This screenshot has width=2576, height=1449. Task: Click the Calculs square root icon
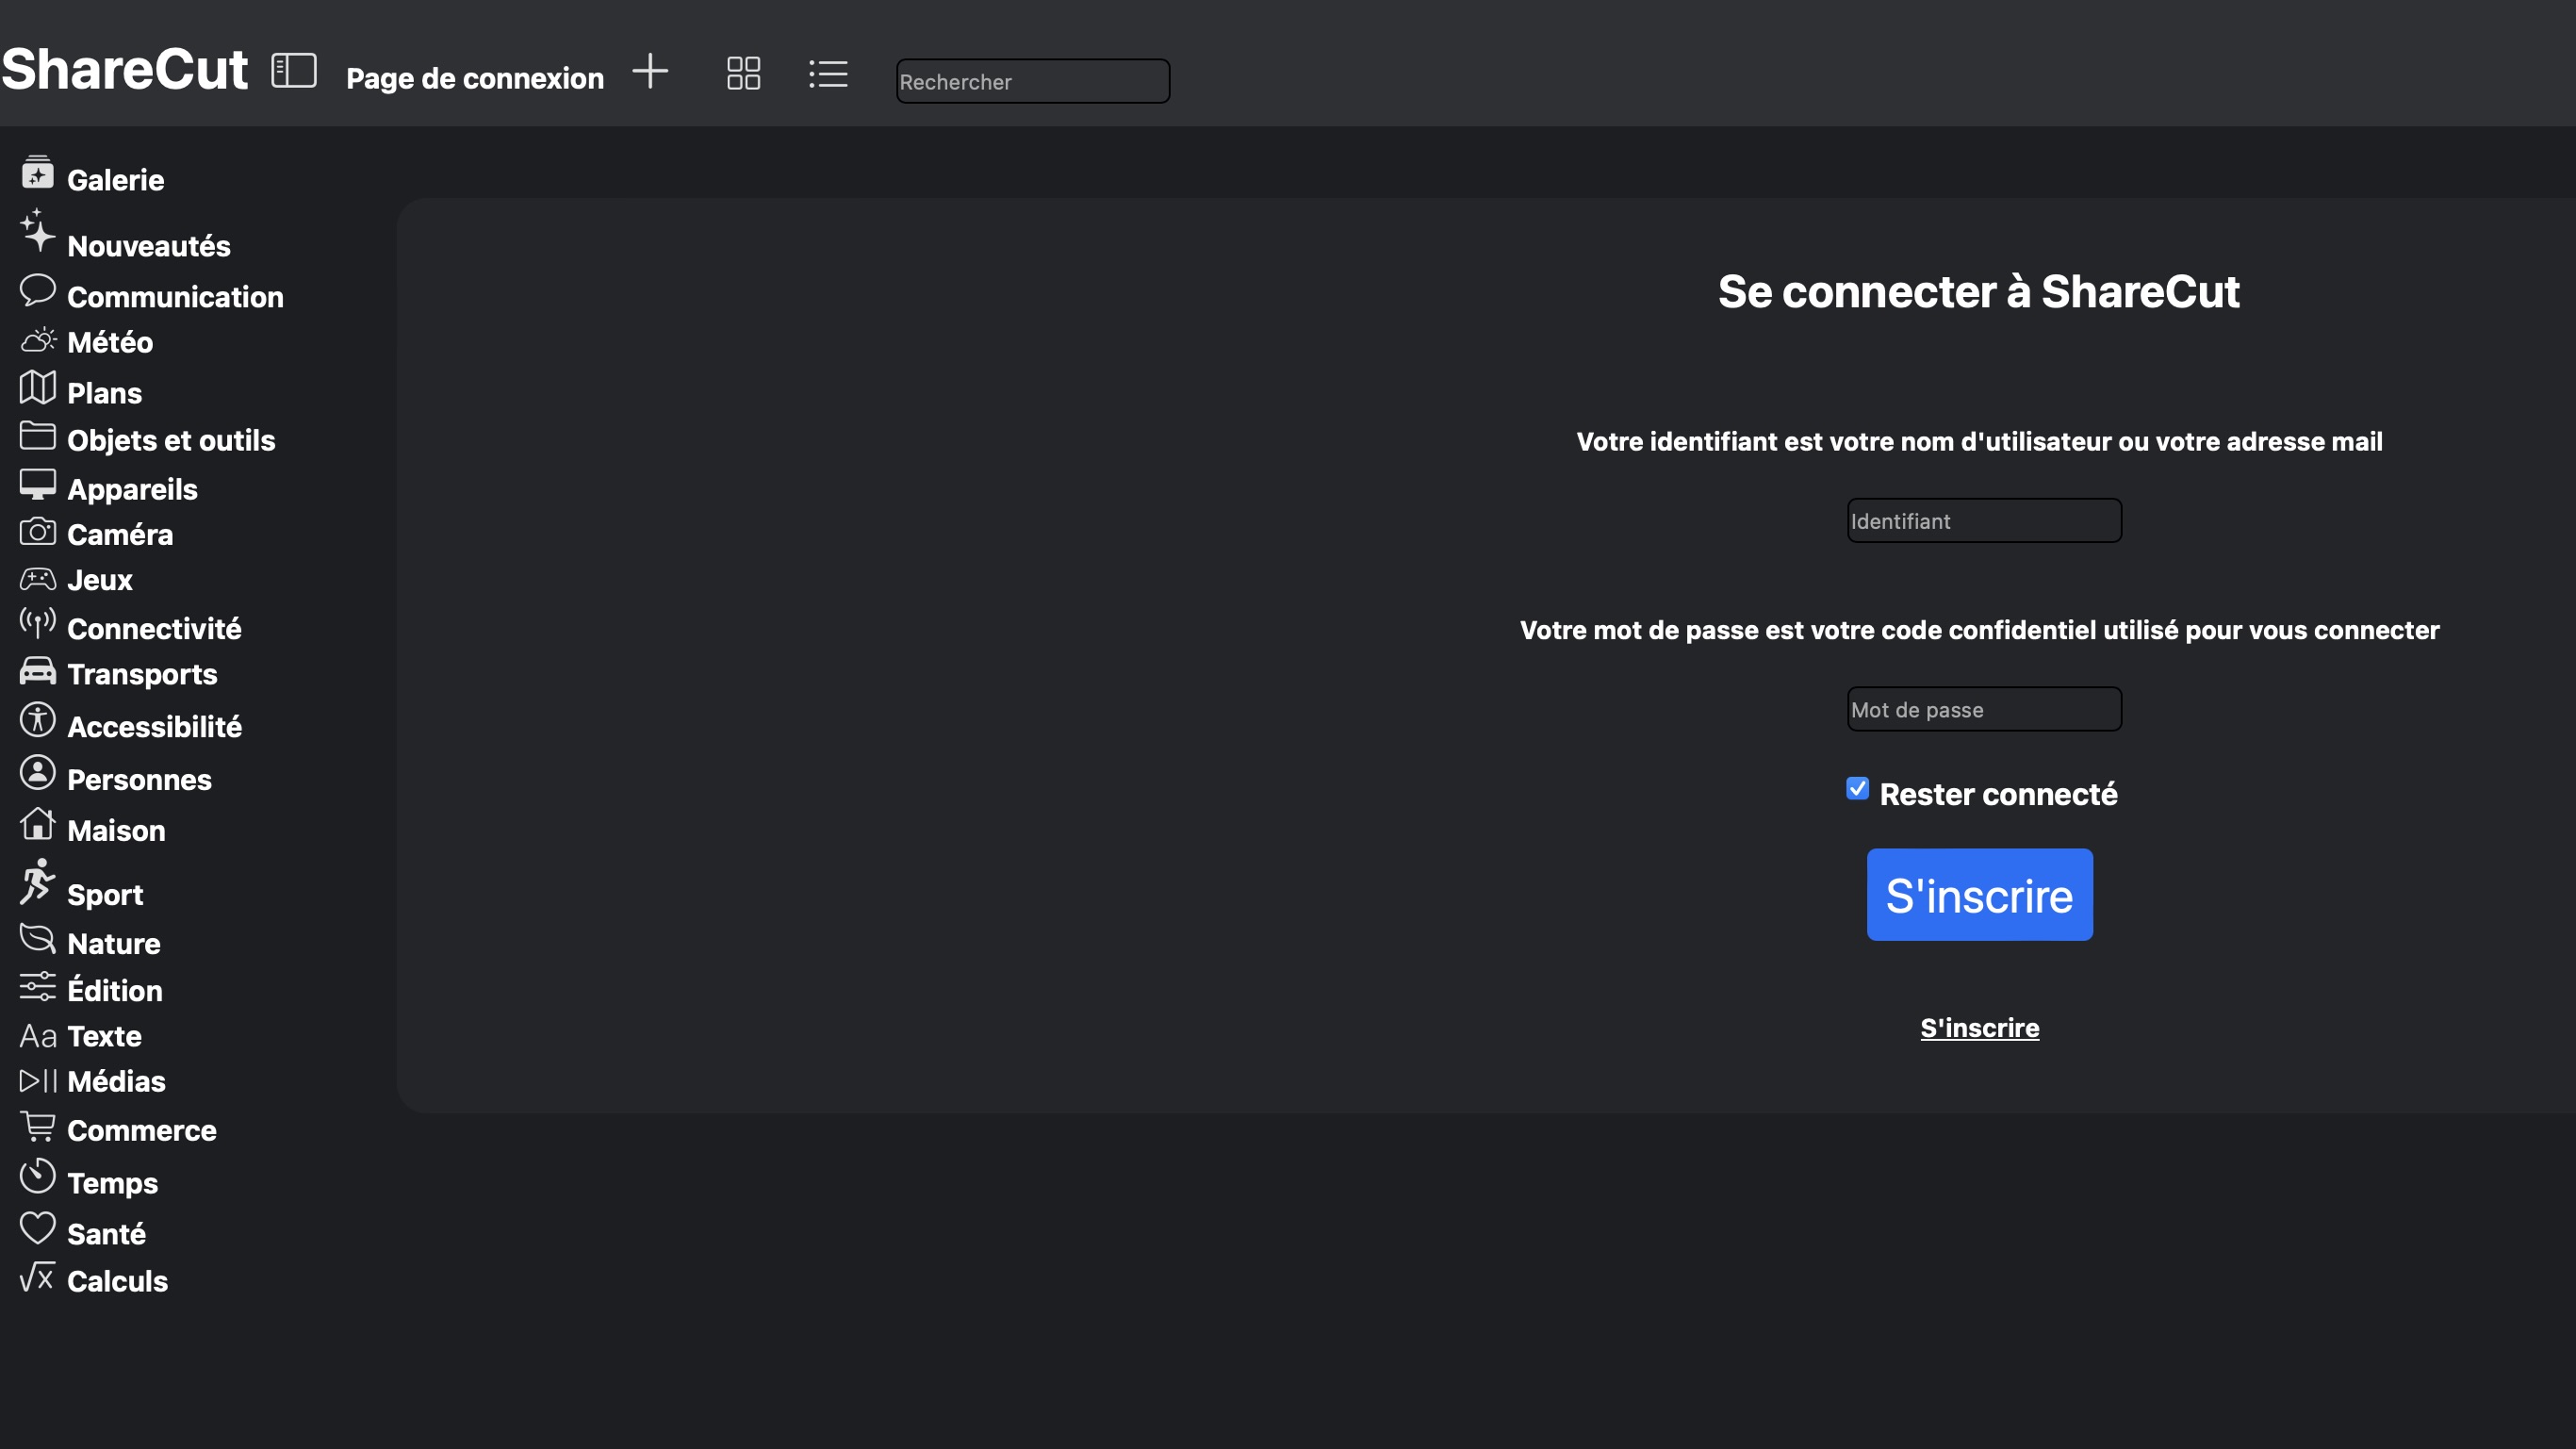(x=38, y=1276)
